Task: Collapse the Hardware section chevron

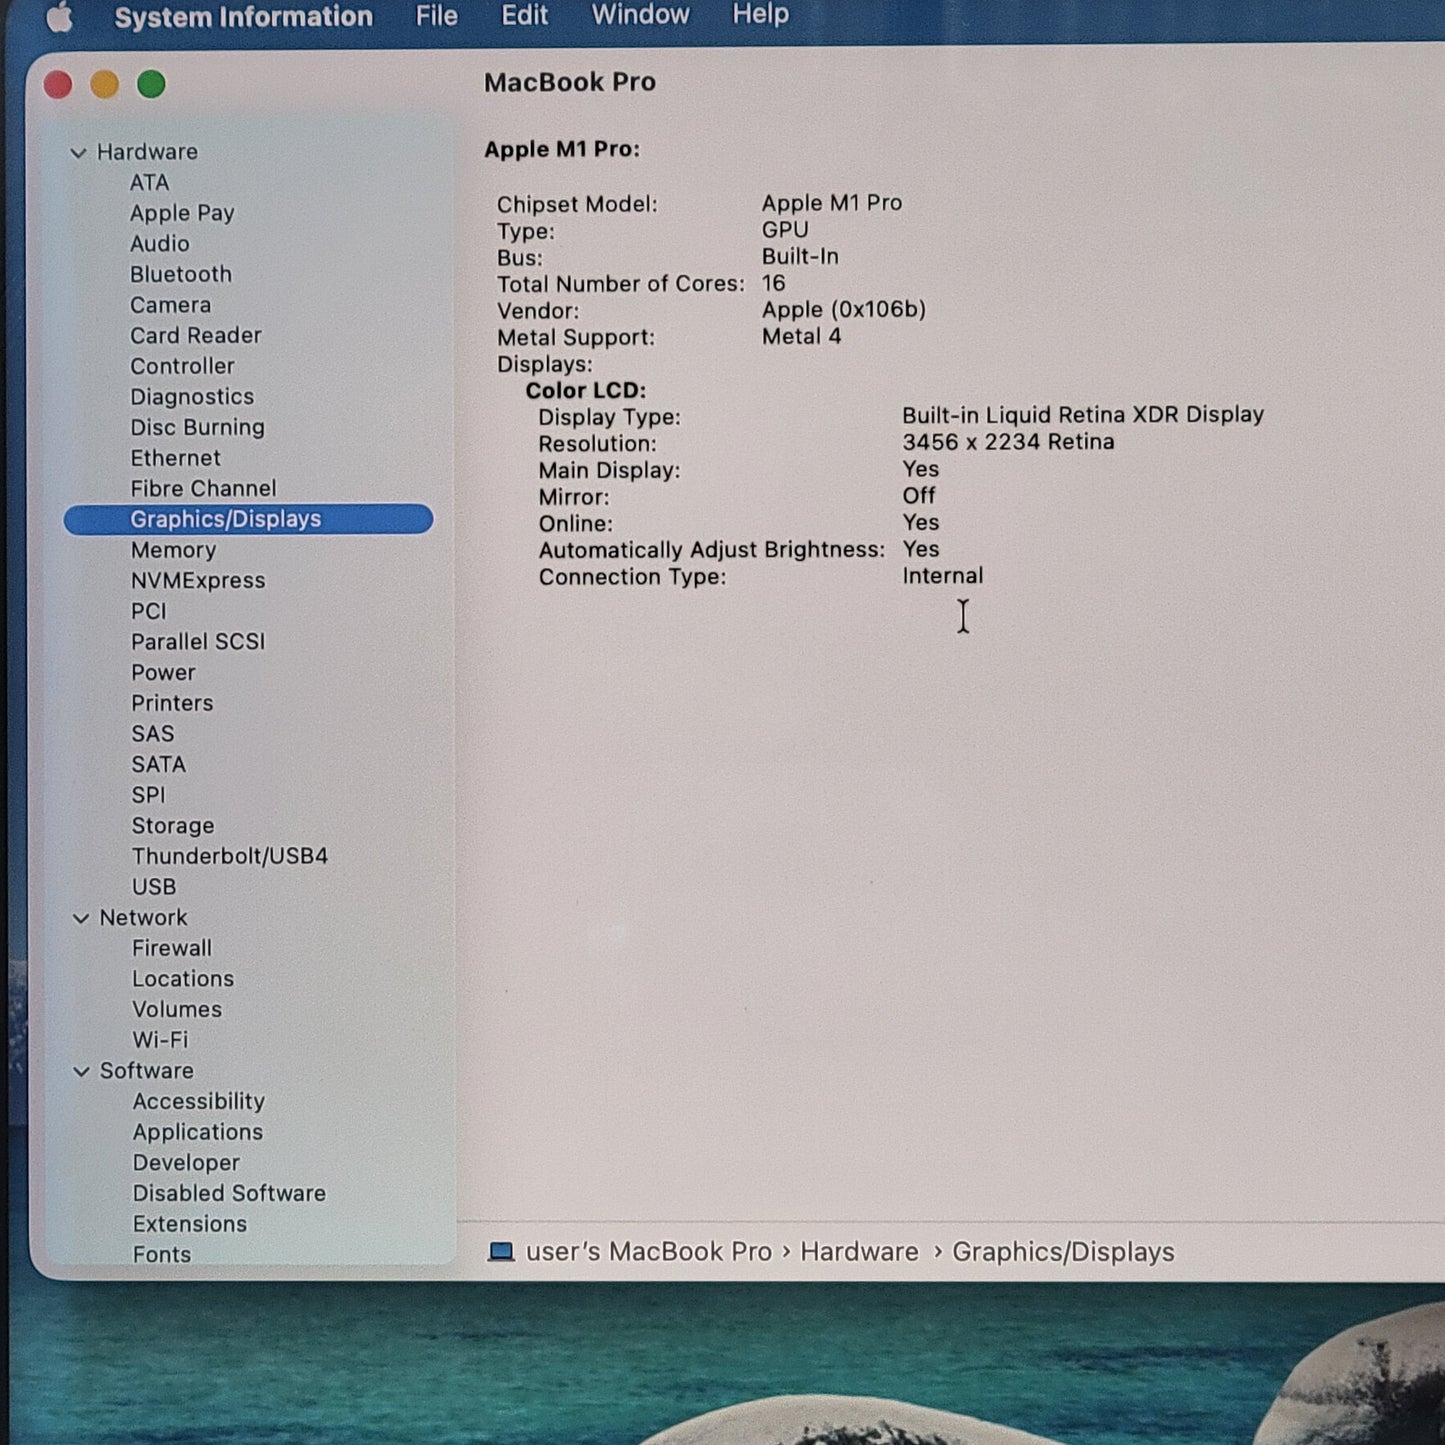Action: 78,153
